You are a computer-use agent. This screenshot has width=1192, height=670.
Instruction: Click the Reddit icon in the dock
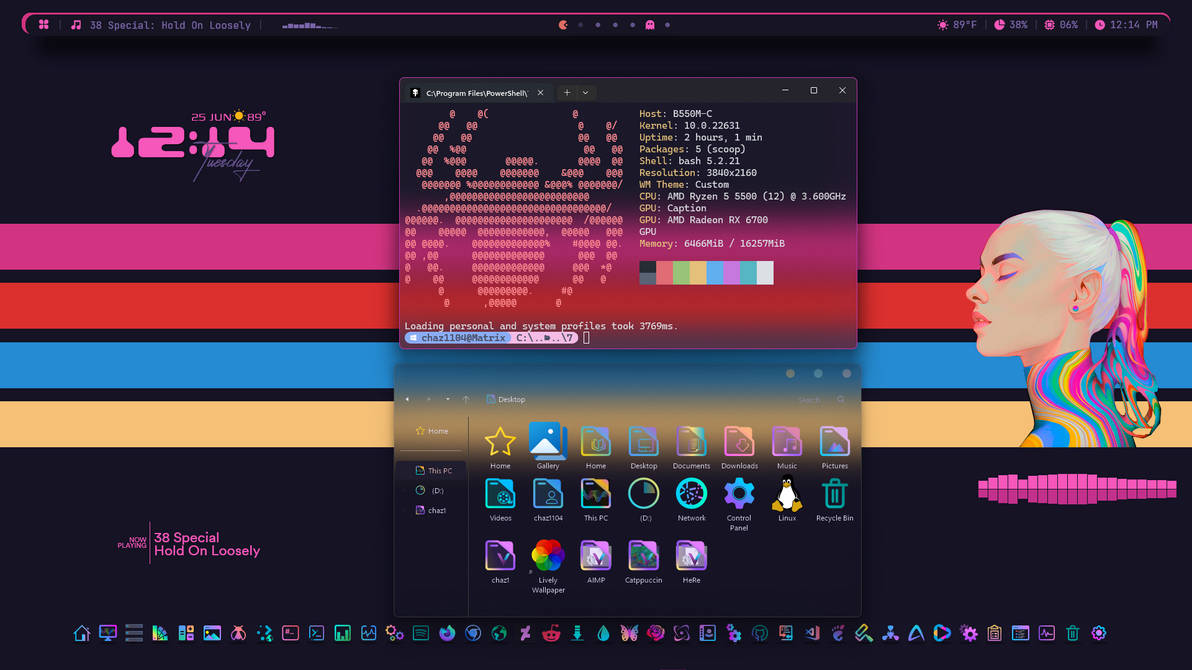click(x=551, y=633)
